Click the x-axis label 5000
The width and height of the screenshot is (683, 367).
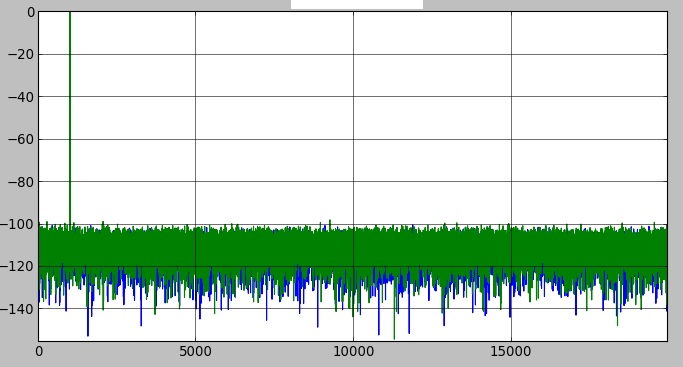point(195,352)
